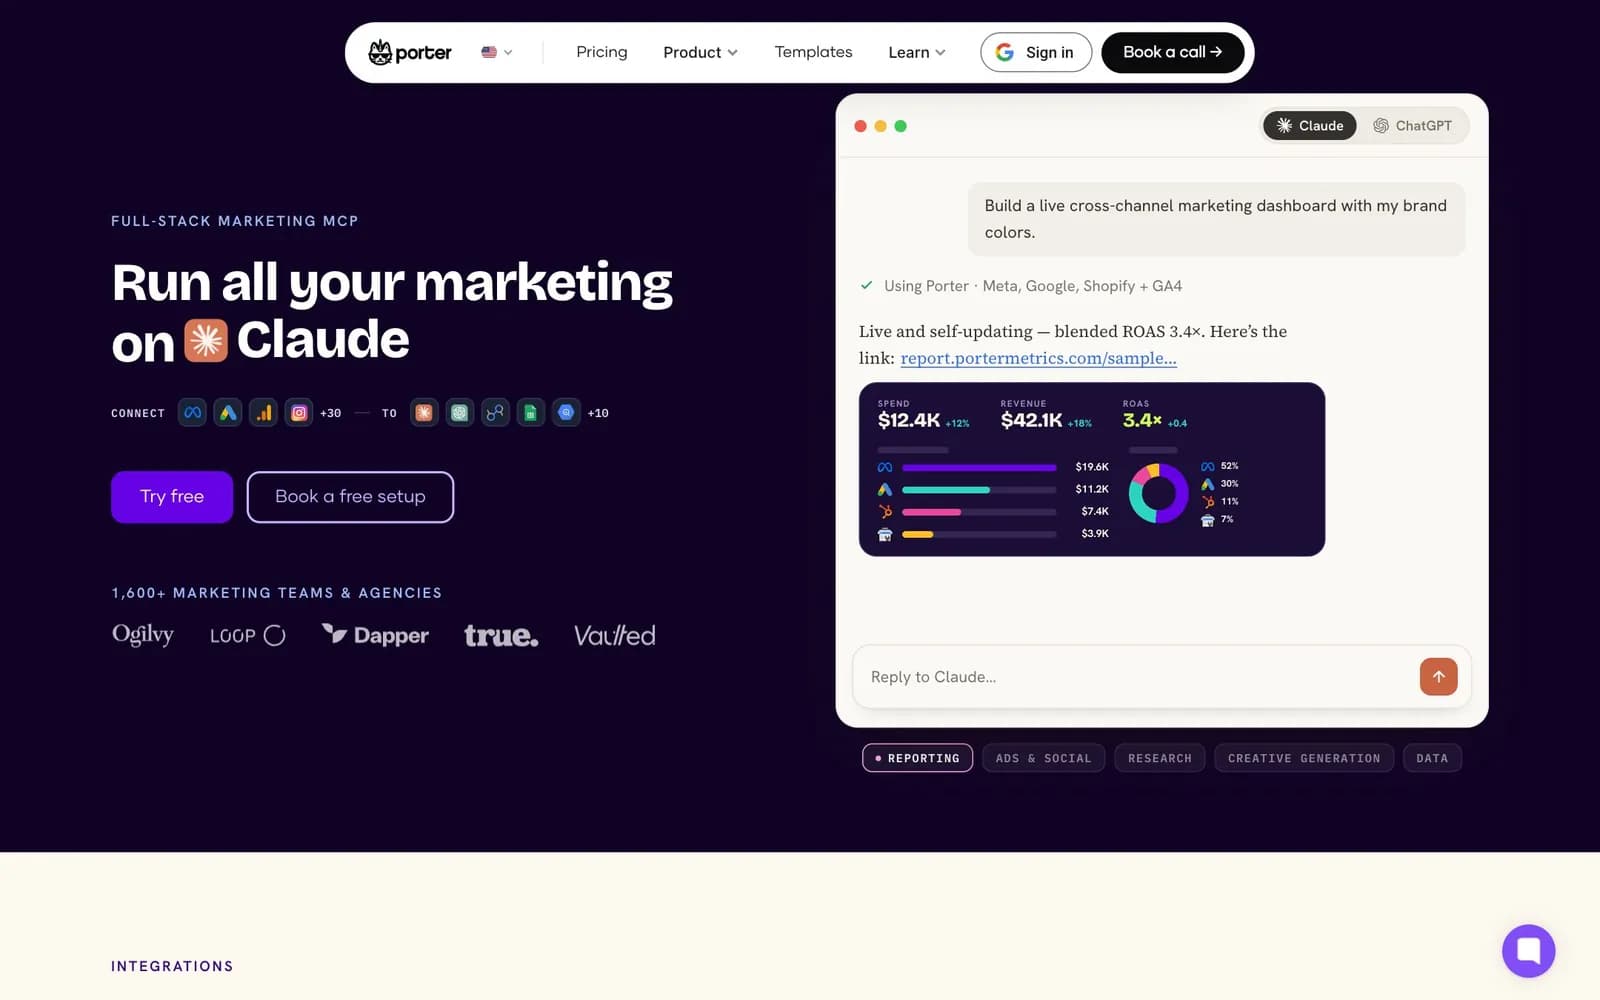Click the +30 connectors text

pos(330,413)
